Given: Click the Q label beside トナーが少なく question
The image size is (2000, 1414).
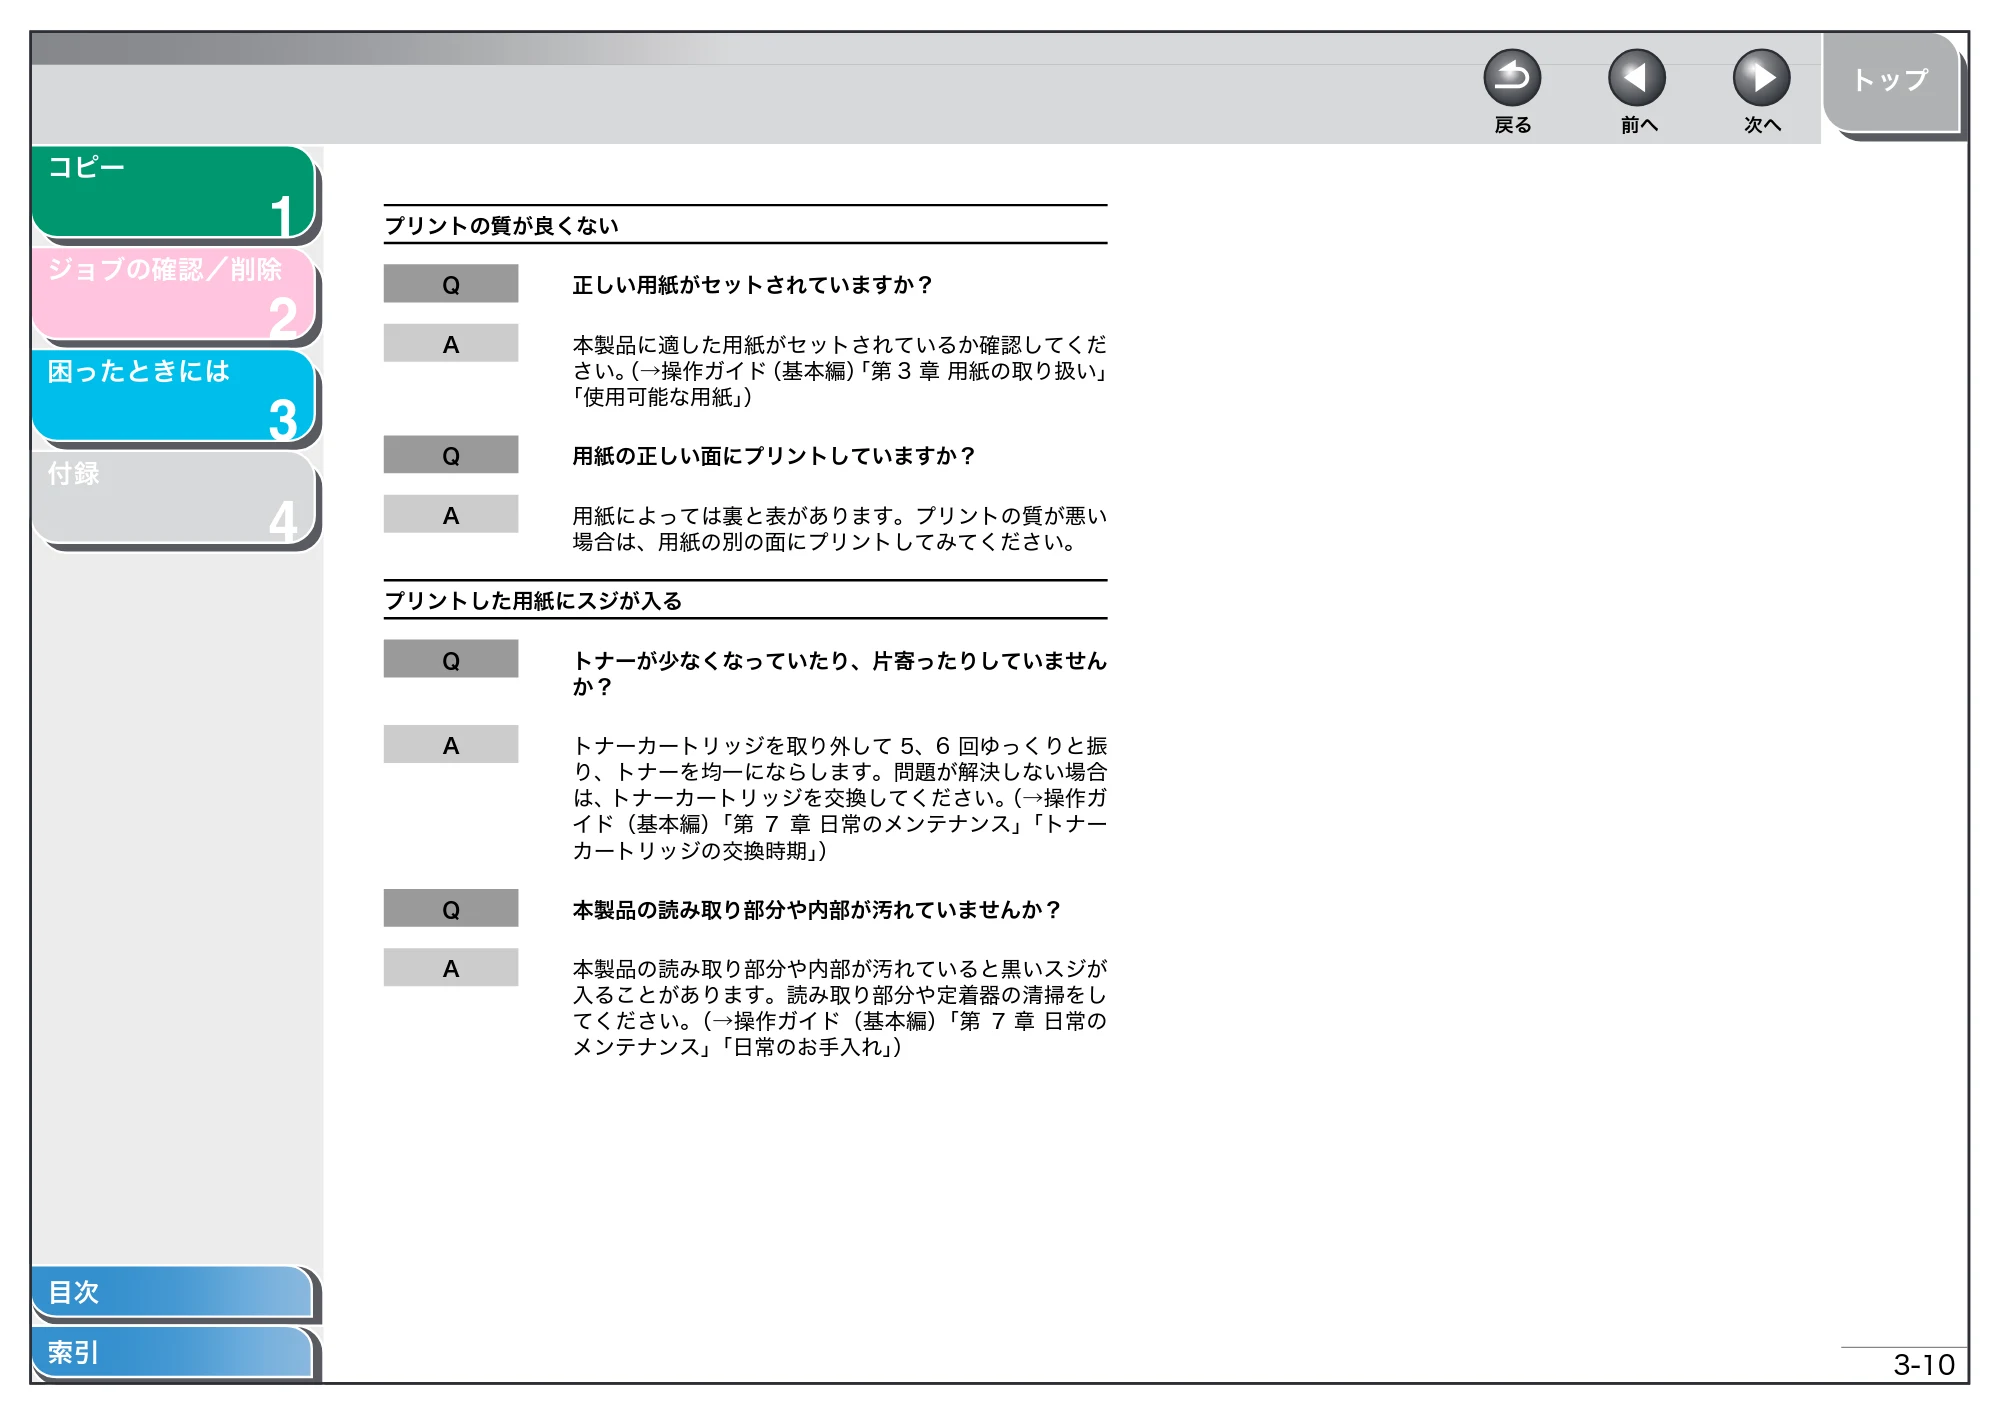Looking at the screenshot, I should (451, 659).
